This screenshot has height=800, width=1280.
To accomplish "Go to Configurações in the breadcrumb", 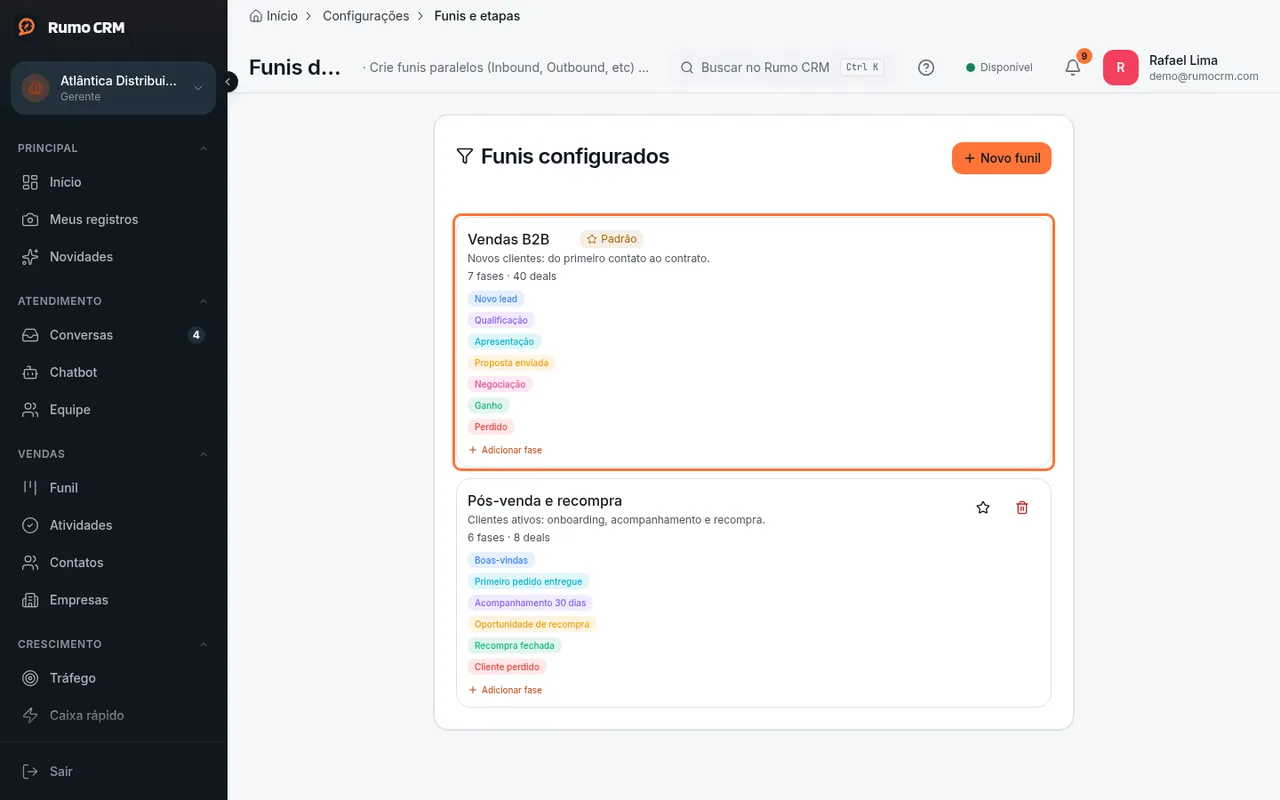I will pyautogui.click(x=366, y=16).
